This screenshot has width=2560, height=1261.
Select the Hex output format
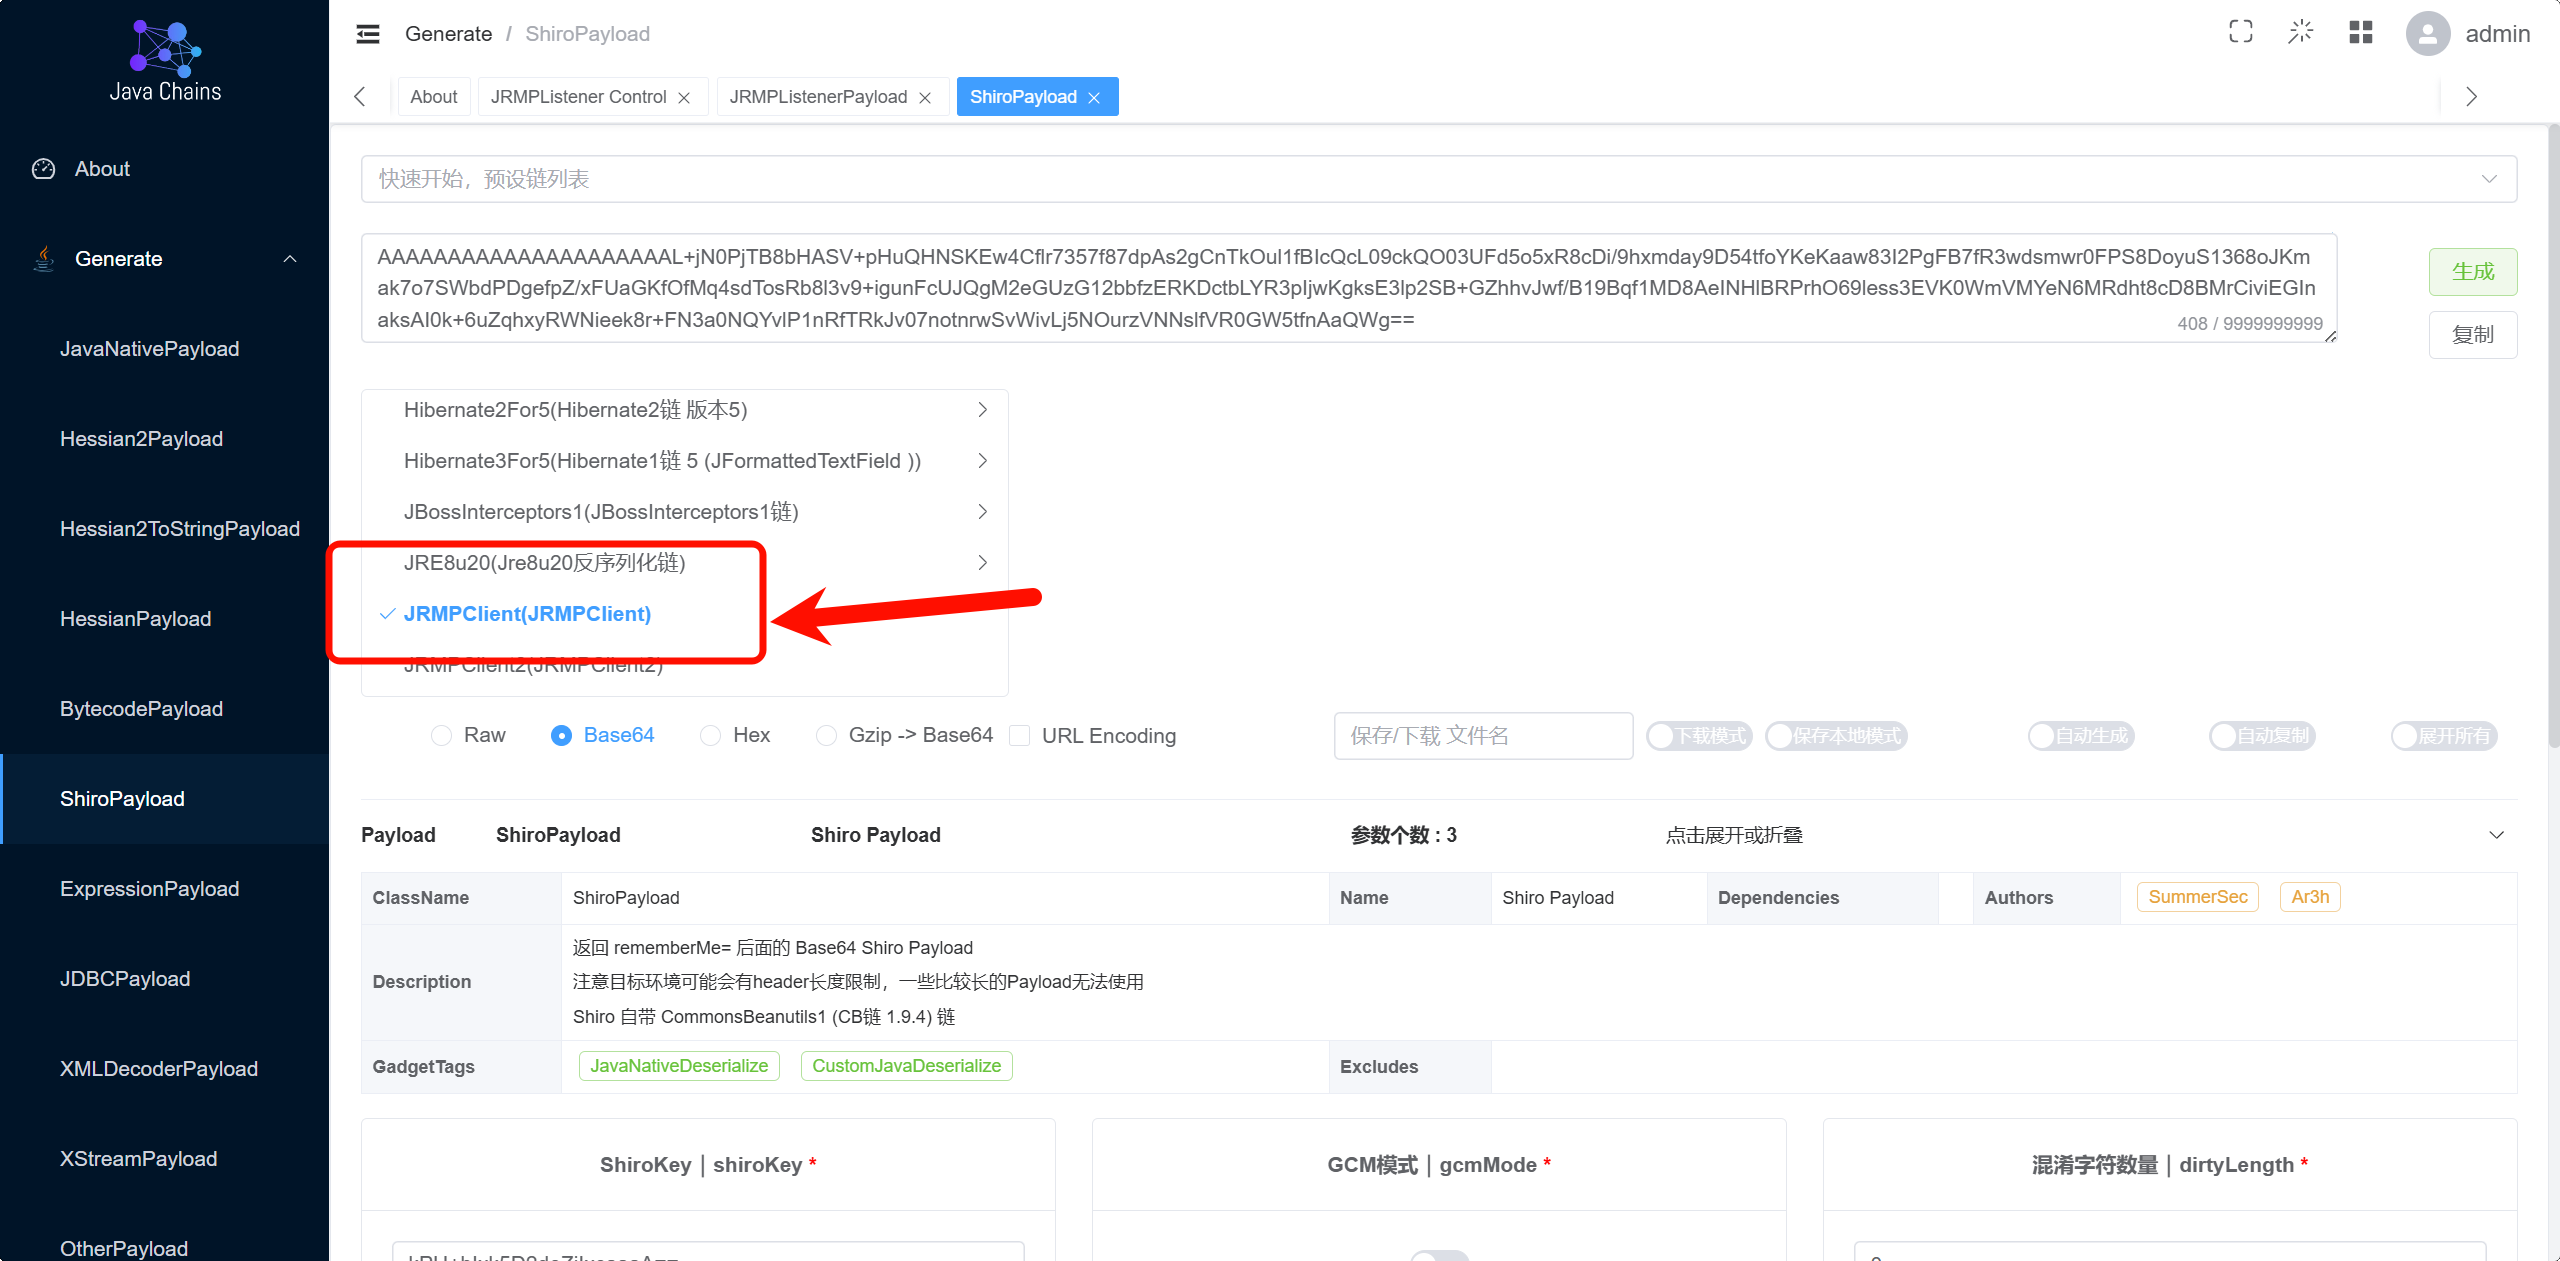(711, 736)
